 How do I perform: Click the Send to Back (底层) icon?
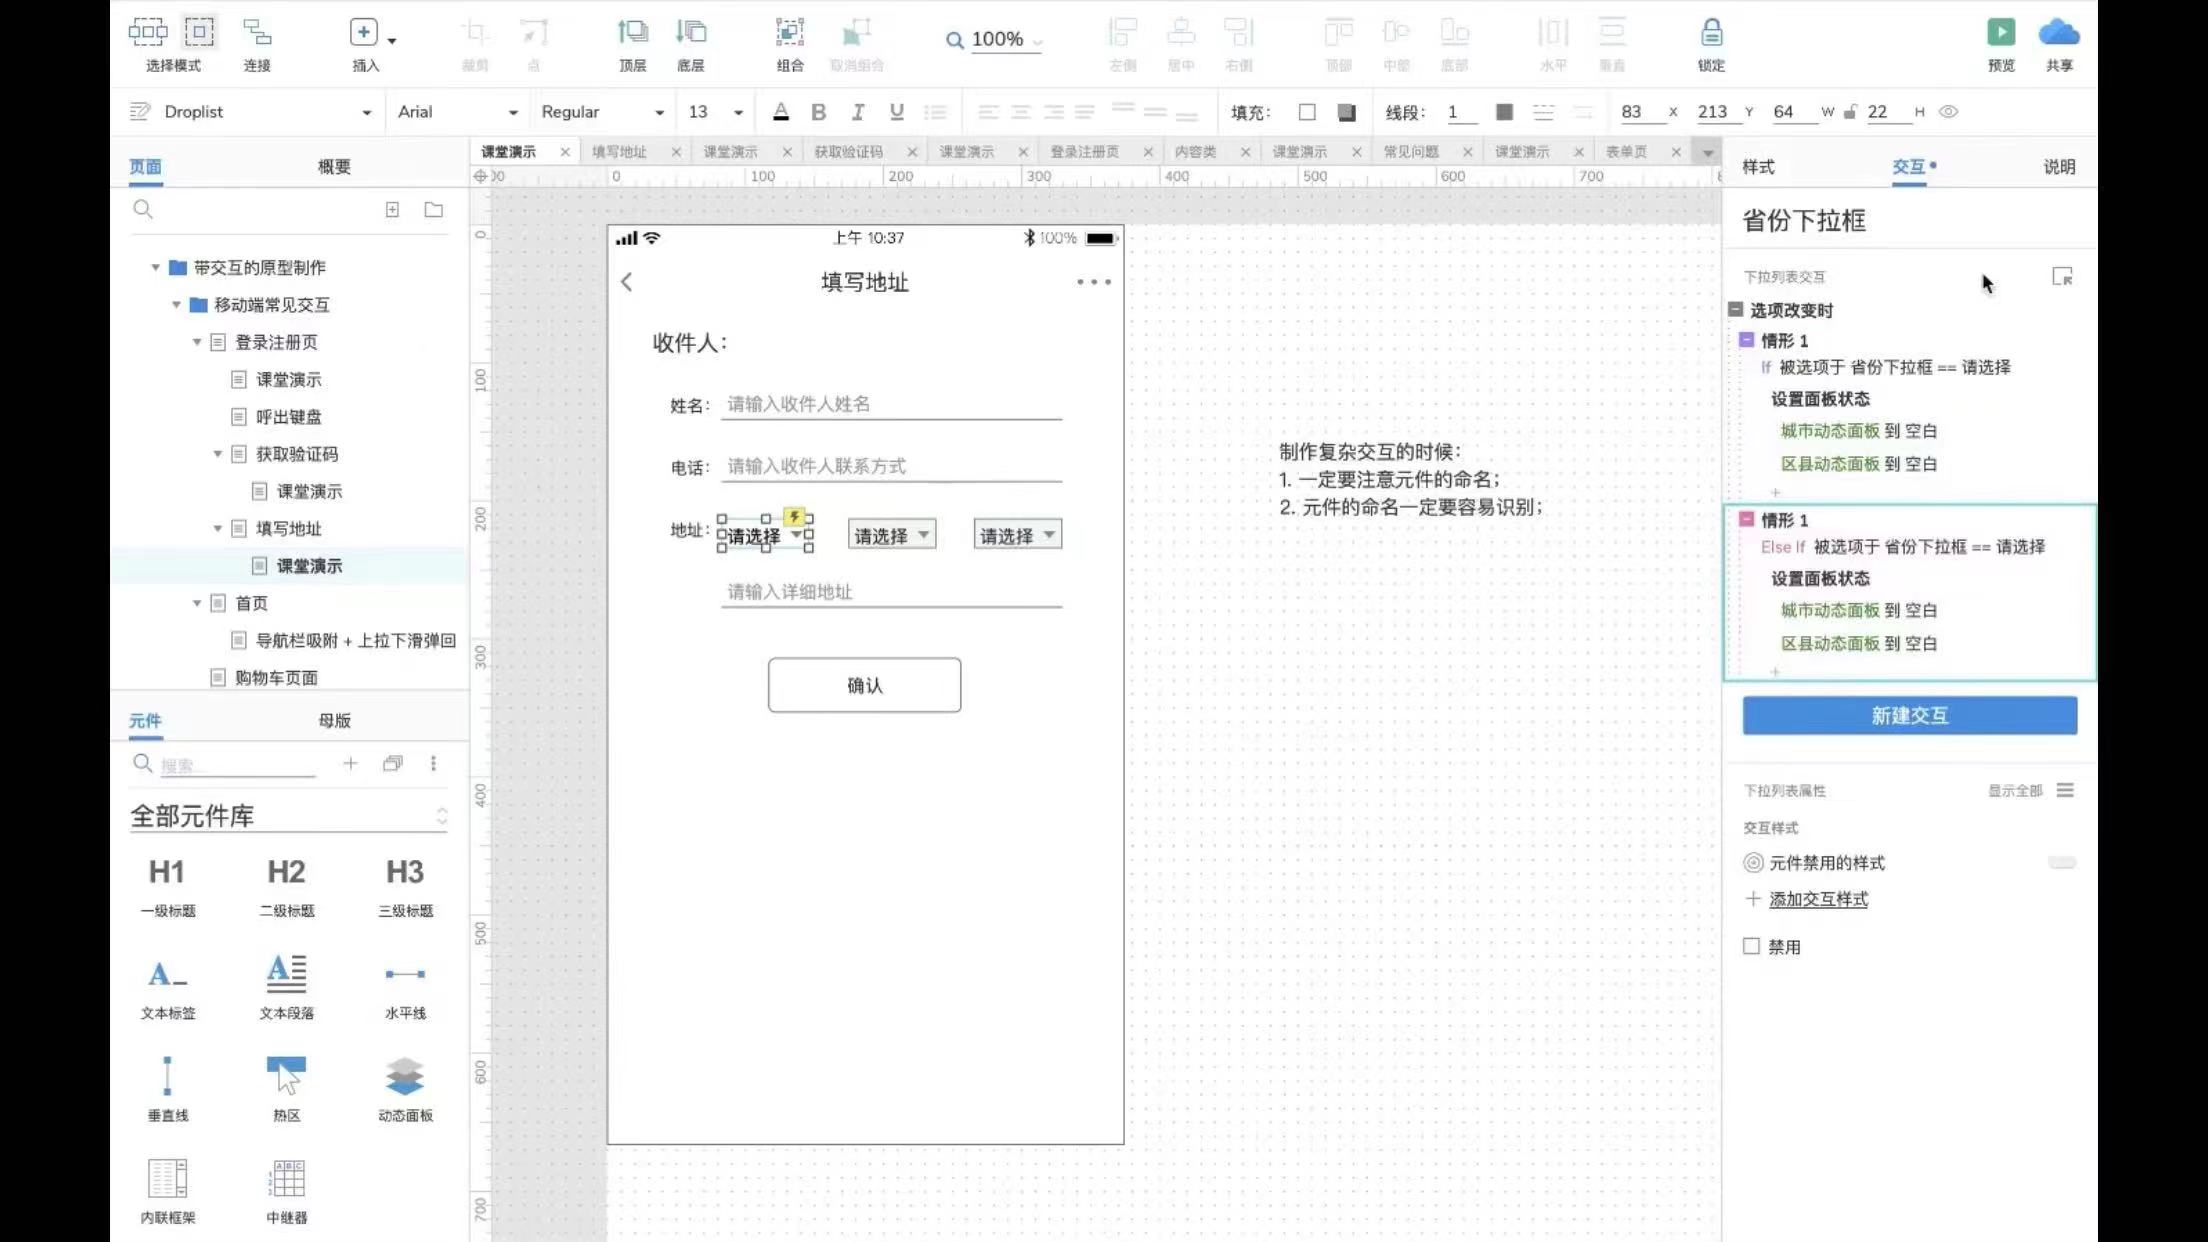click(690, 33)
